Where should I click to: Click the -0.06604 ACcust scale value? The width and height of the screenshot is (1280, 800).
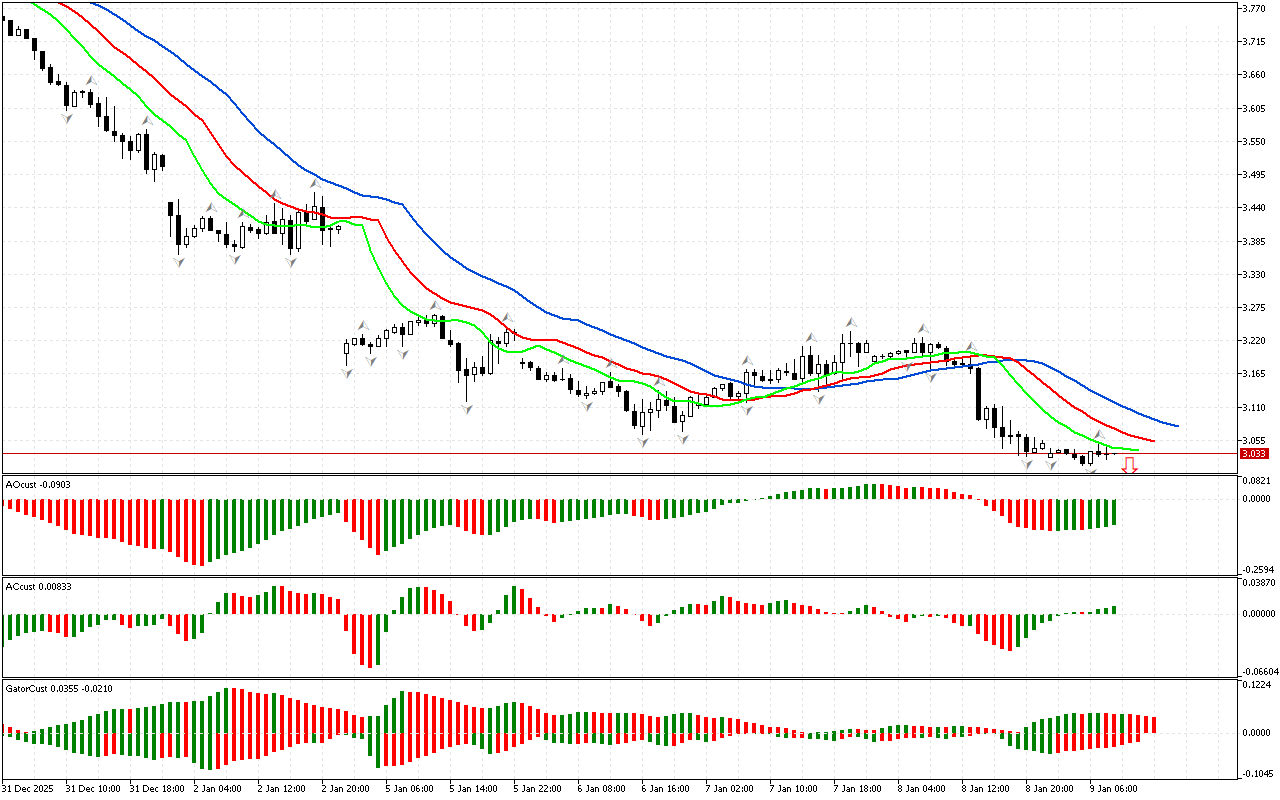pyautogui.click(x=1257, y=671)
